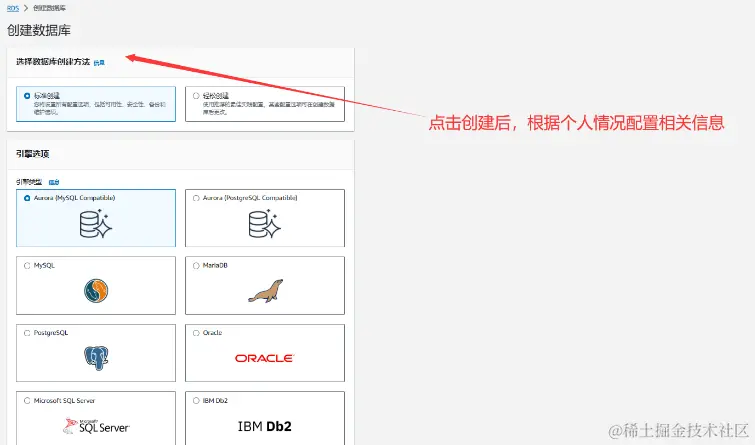Image resolution: width=755 pixels, height=445 pixels.
Task: Click the 引擎类型 label
Action: [29, 182]
